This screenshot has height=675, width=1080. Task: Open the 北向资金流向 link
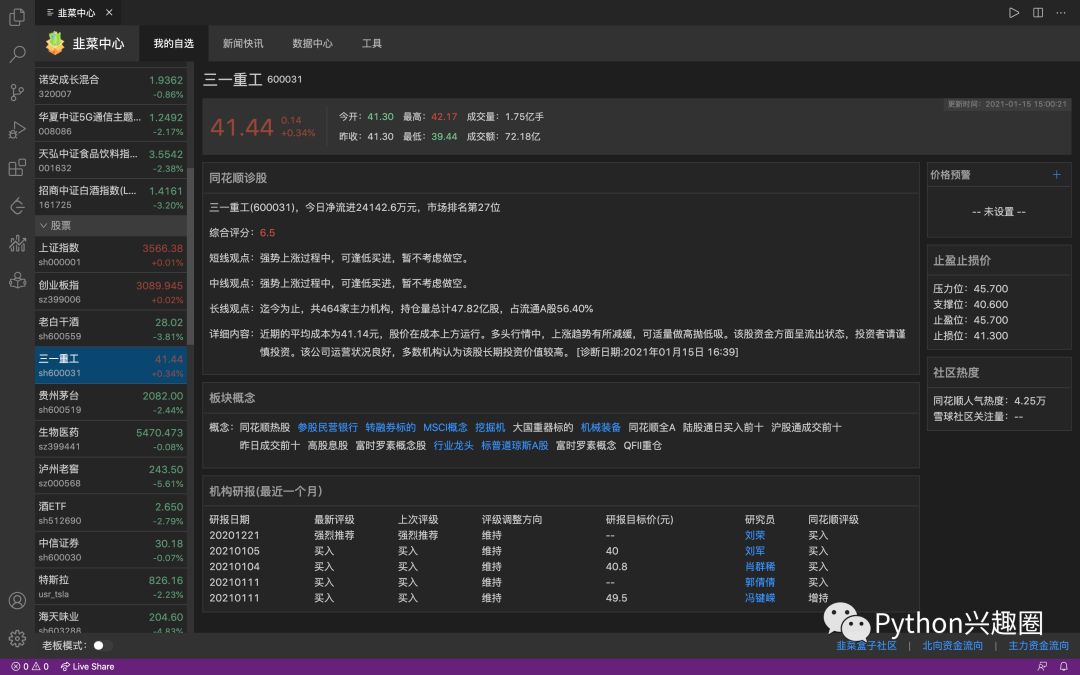[x=953, y=645]
